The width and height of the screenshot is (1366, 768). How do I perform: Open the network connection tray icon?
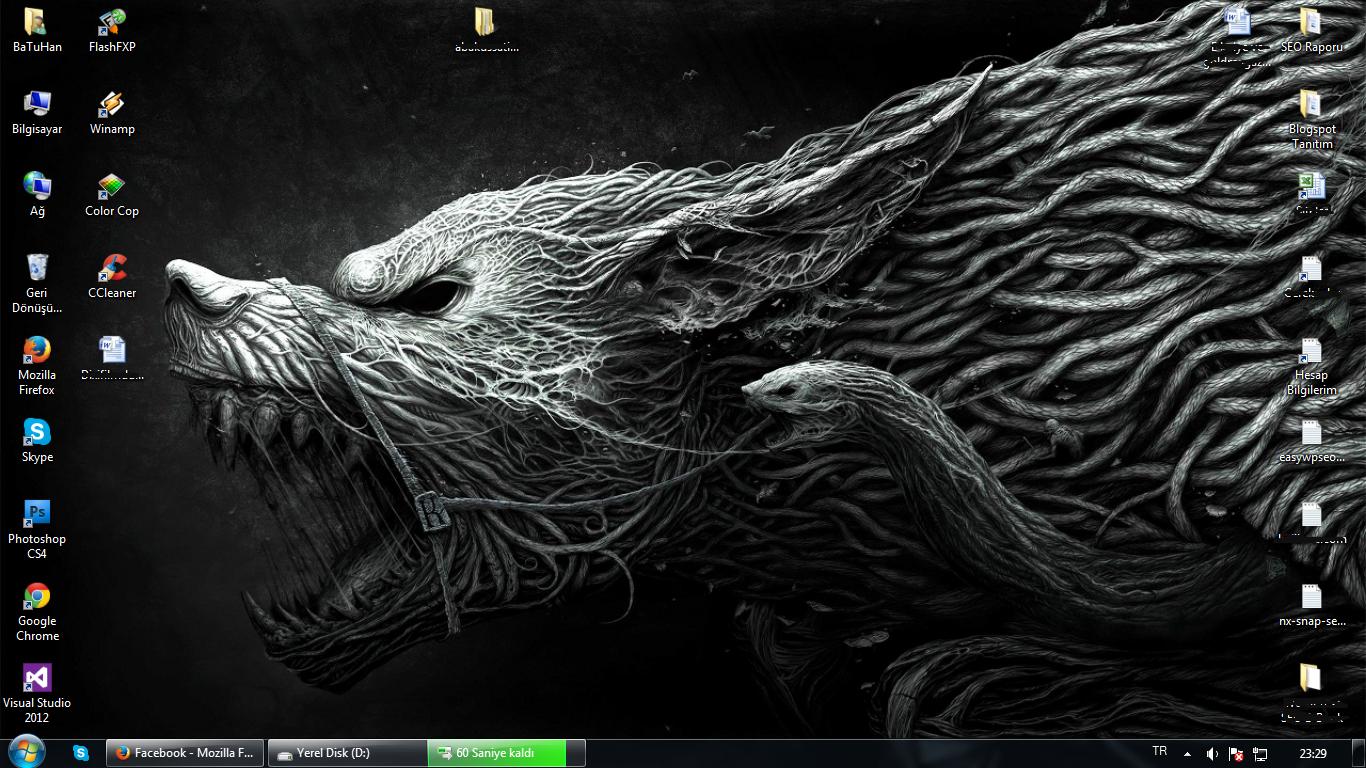click(1261, 754)
